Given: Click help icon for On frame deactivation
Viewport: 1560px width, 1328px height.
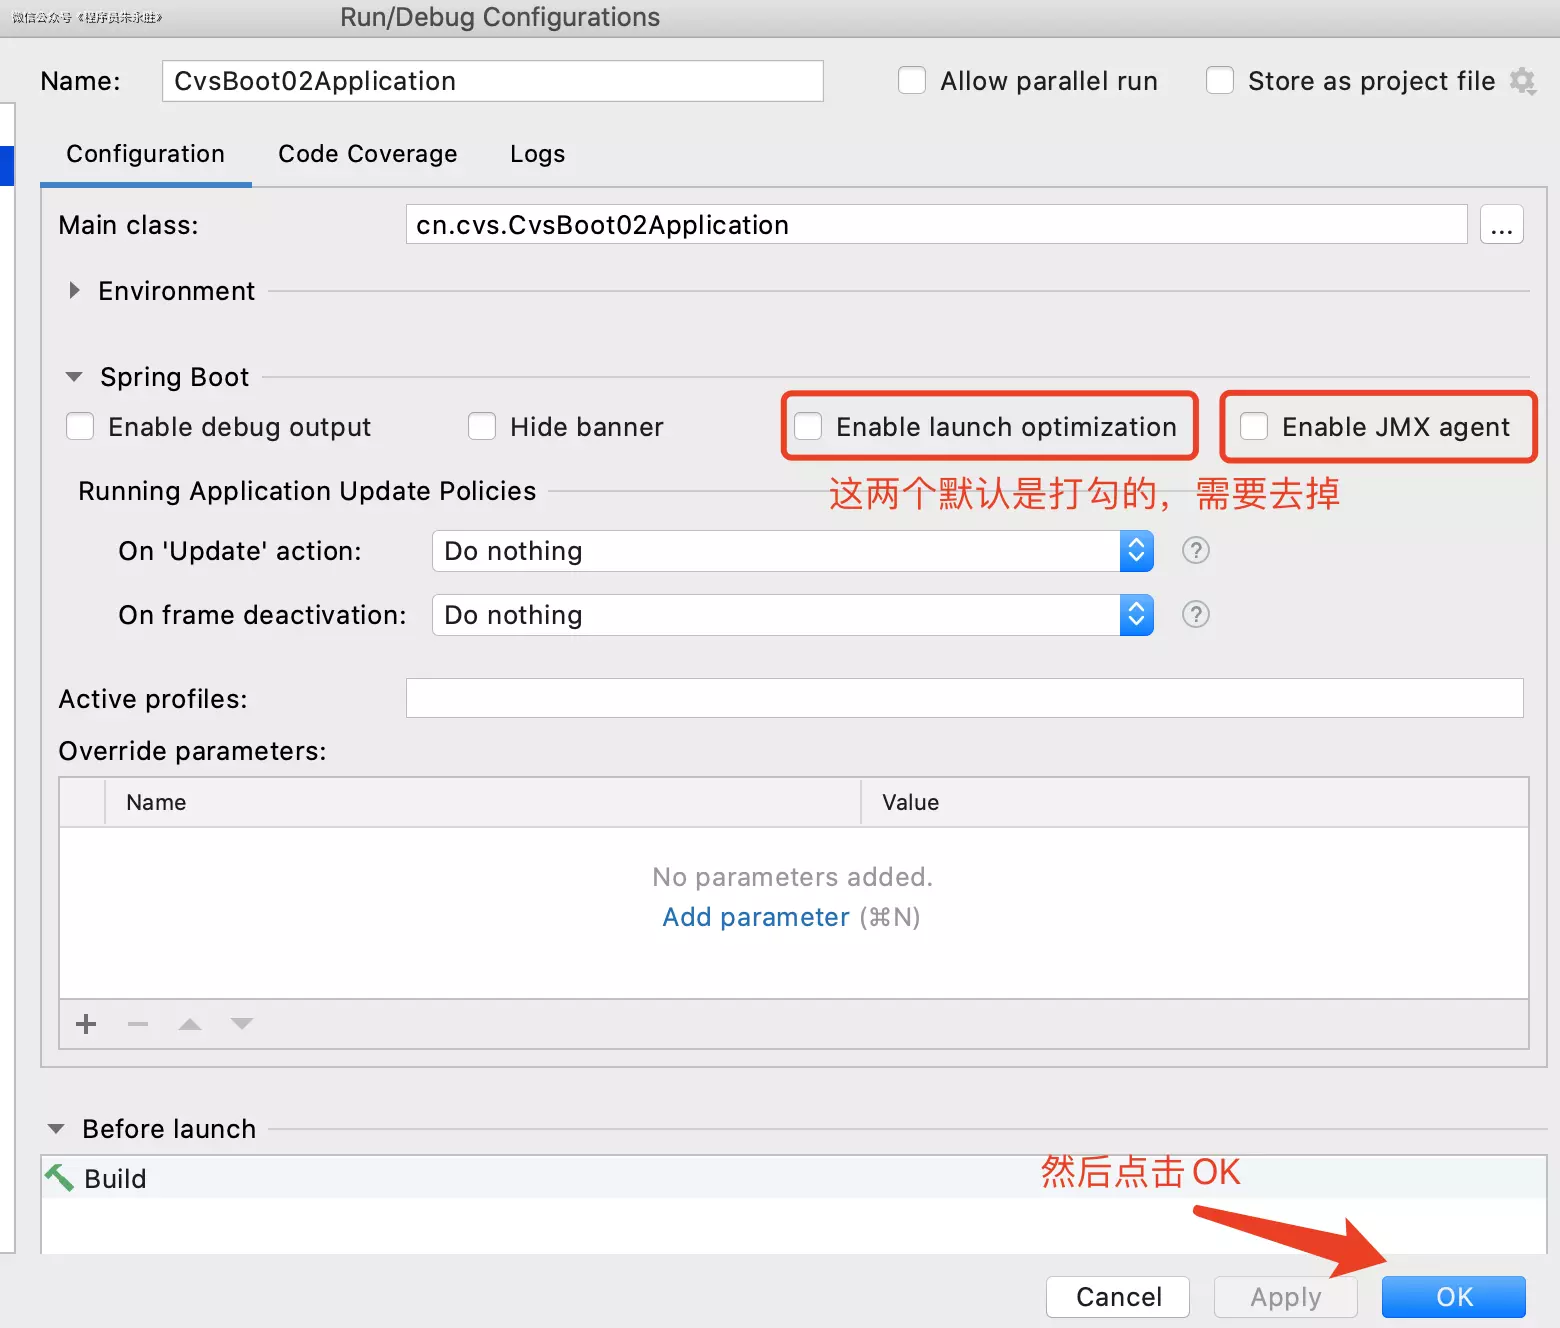Looking at the screenshot, I should coord(1195,615).
